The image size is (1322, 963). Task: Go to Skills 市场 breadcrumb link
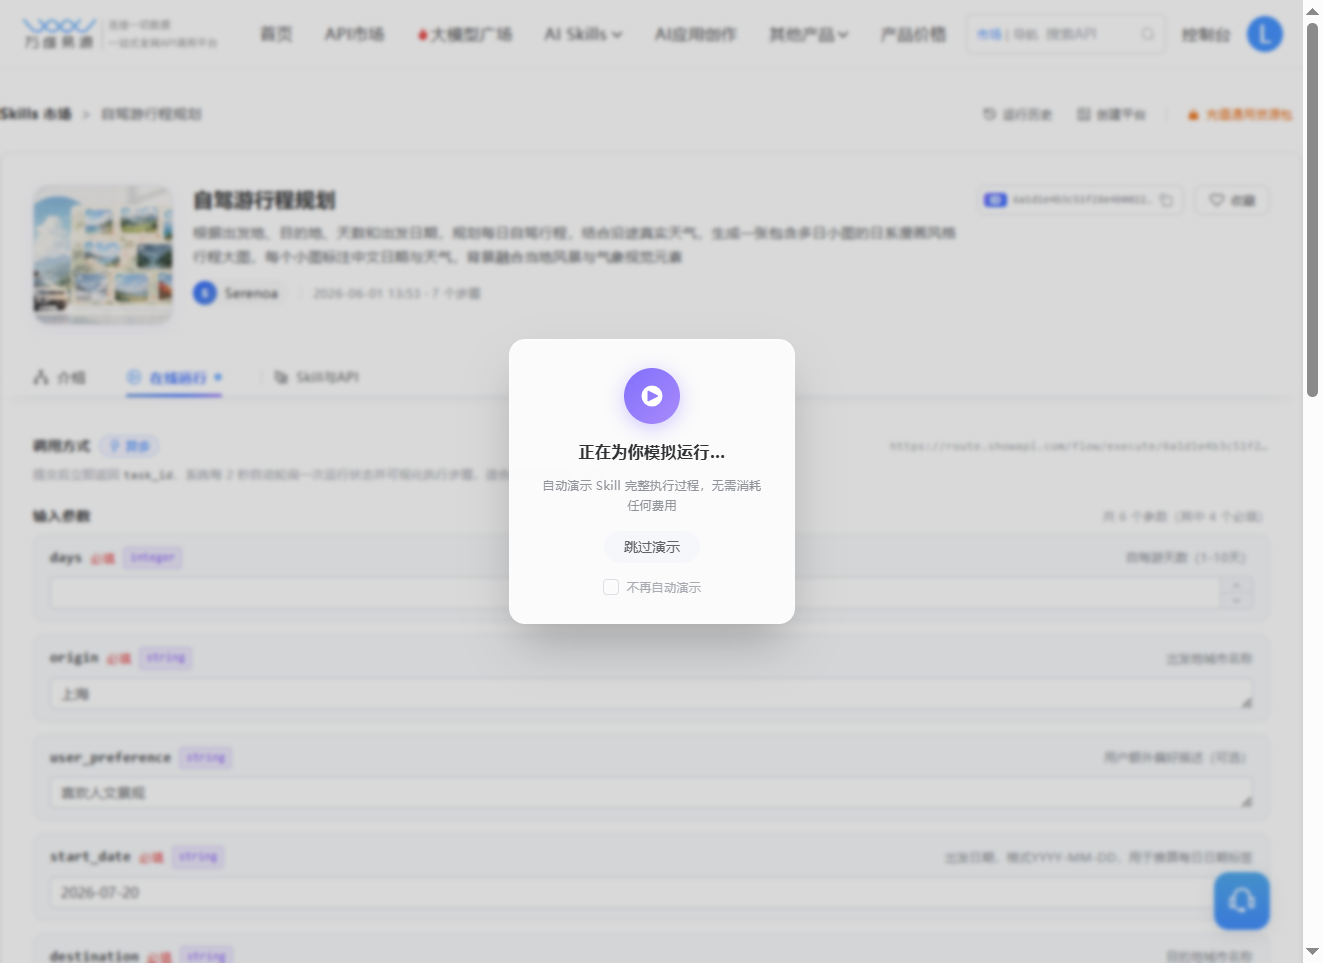[x=36, y=114]
